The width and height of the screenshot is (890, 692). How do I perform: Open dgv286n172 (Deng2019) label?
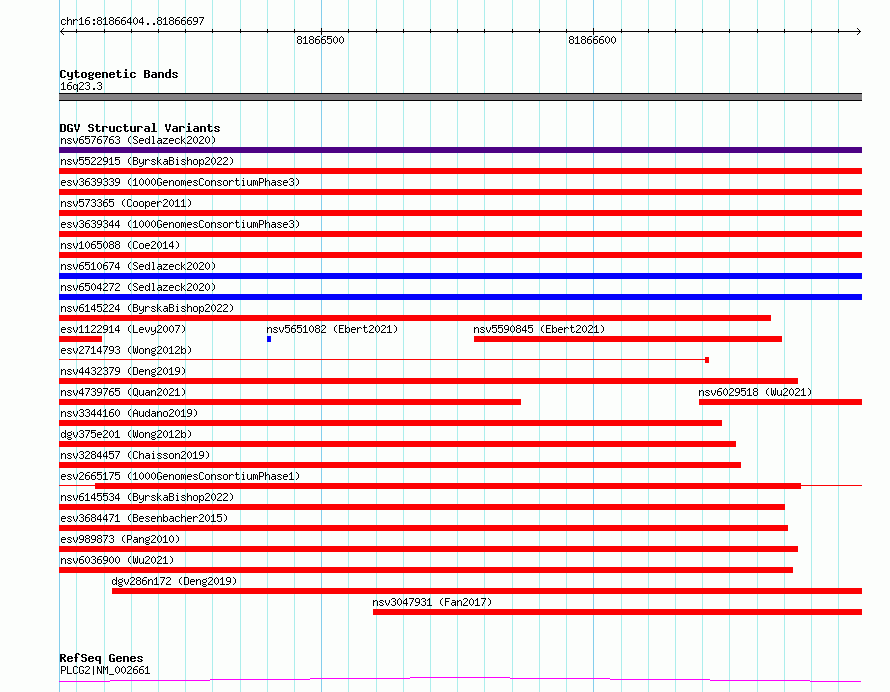(174, 581)
